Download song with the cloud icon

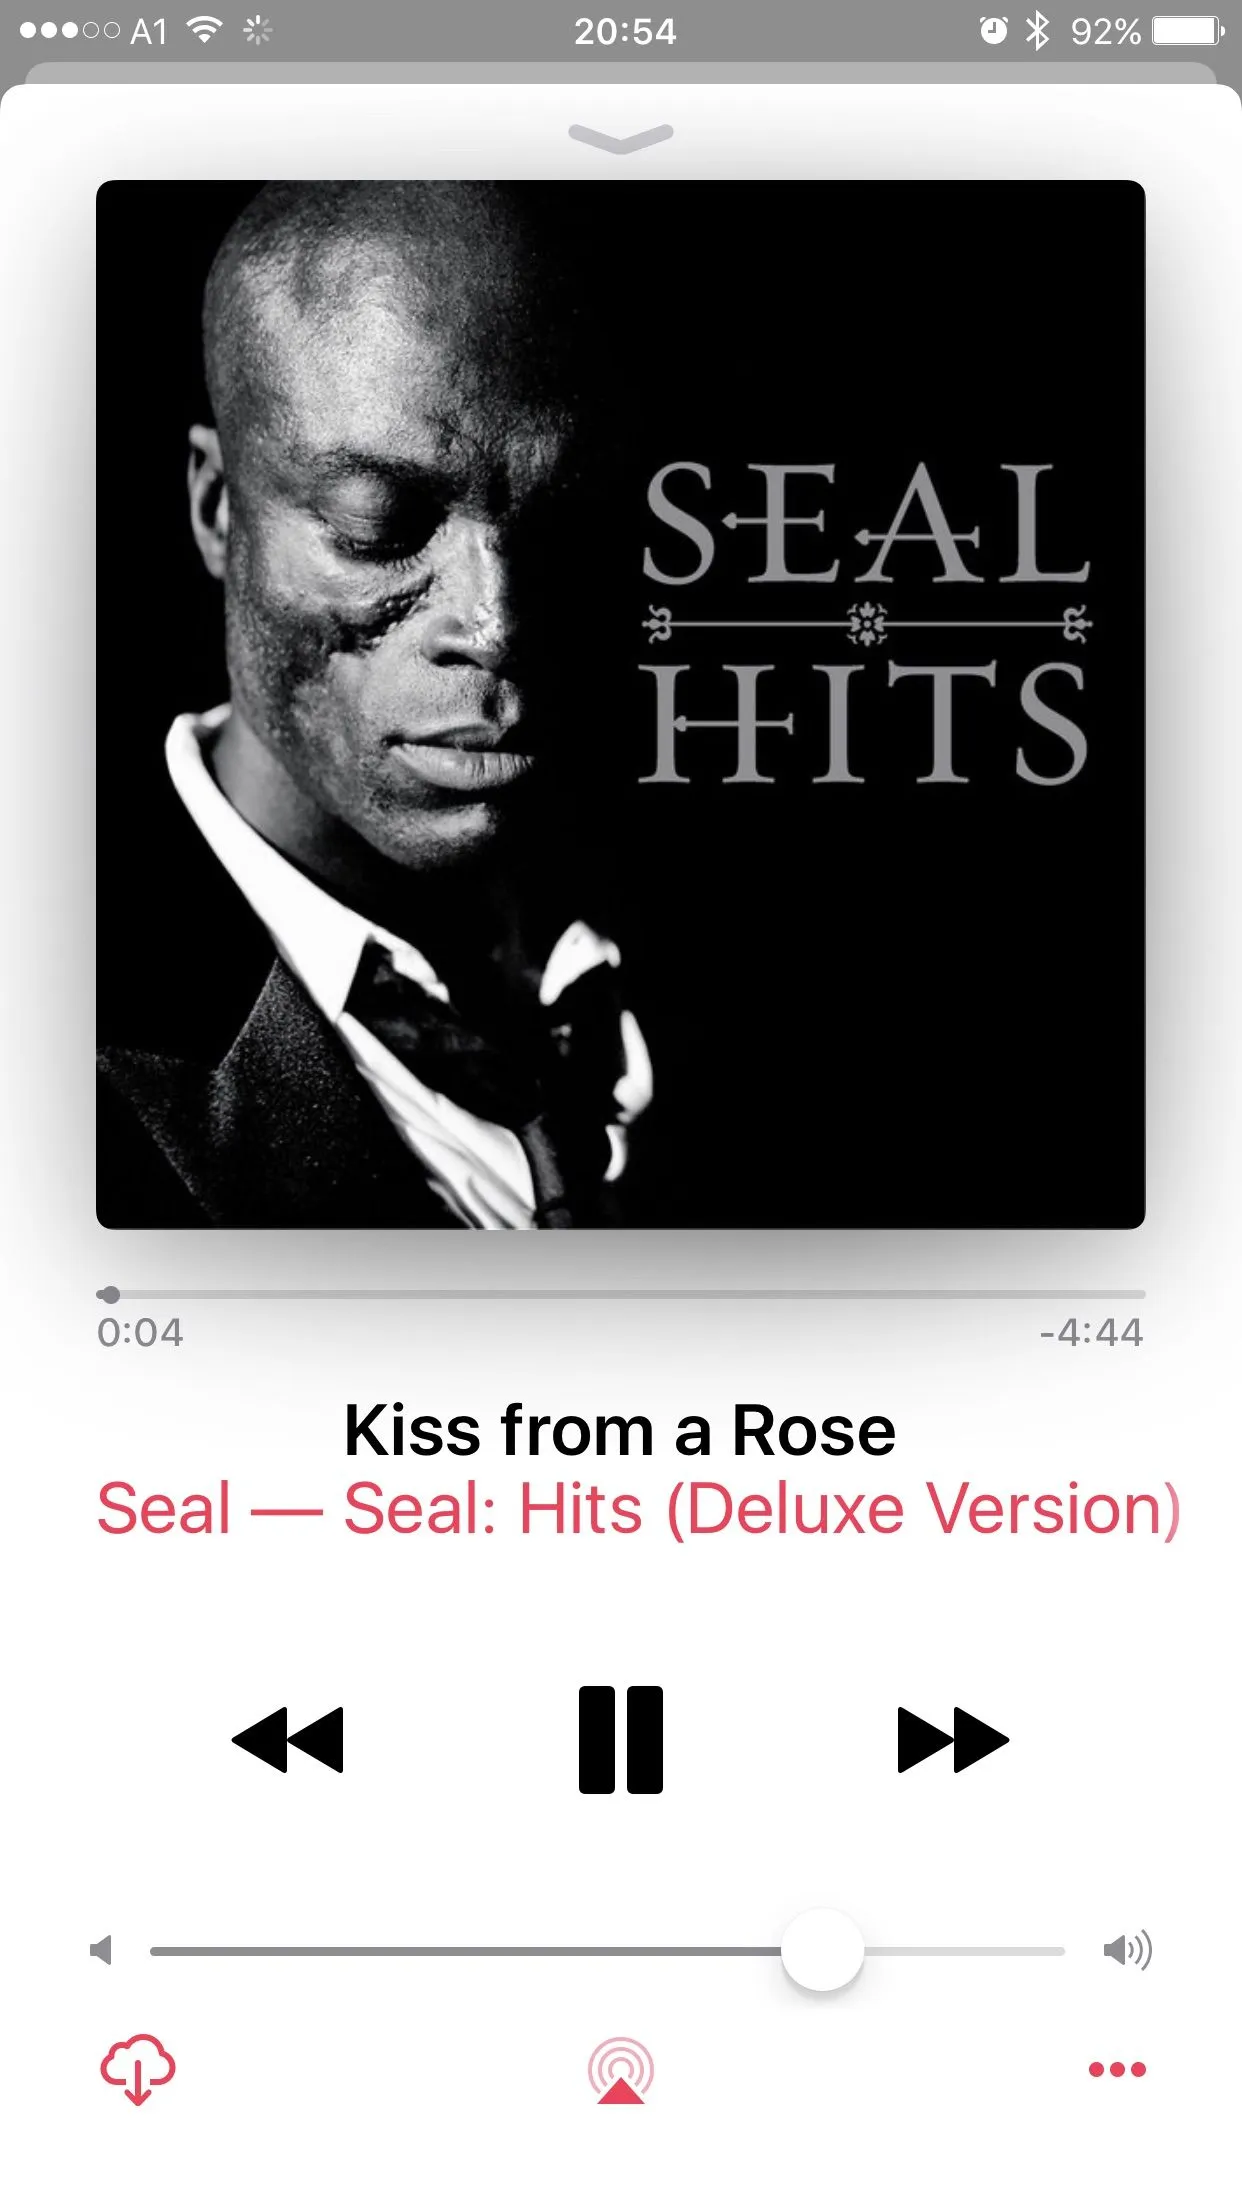(x=138, y=2069)
